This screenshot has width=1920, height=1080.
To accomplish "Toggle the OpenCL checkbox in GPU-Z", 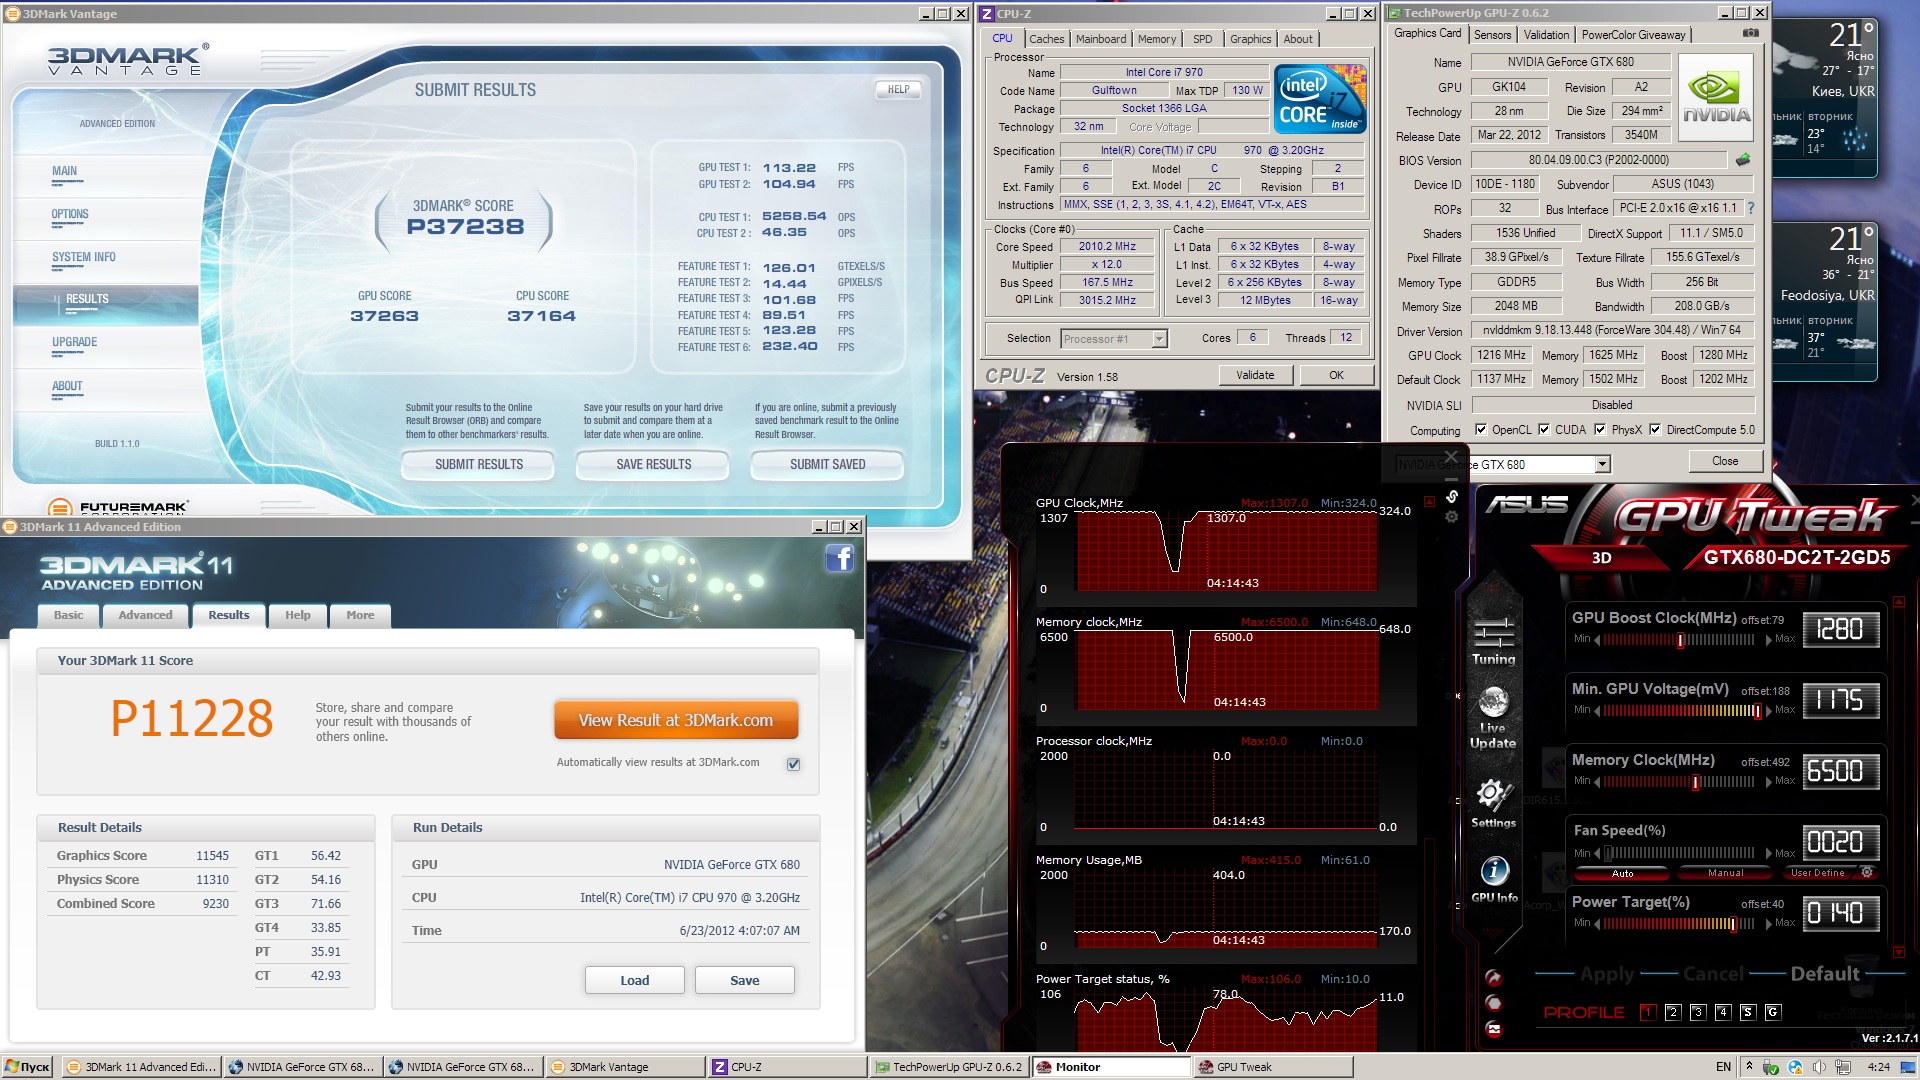I will coord(1481,430).
